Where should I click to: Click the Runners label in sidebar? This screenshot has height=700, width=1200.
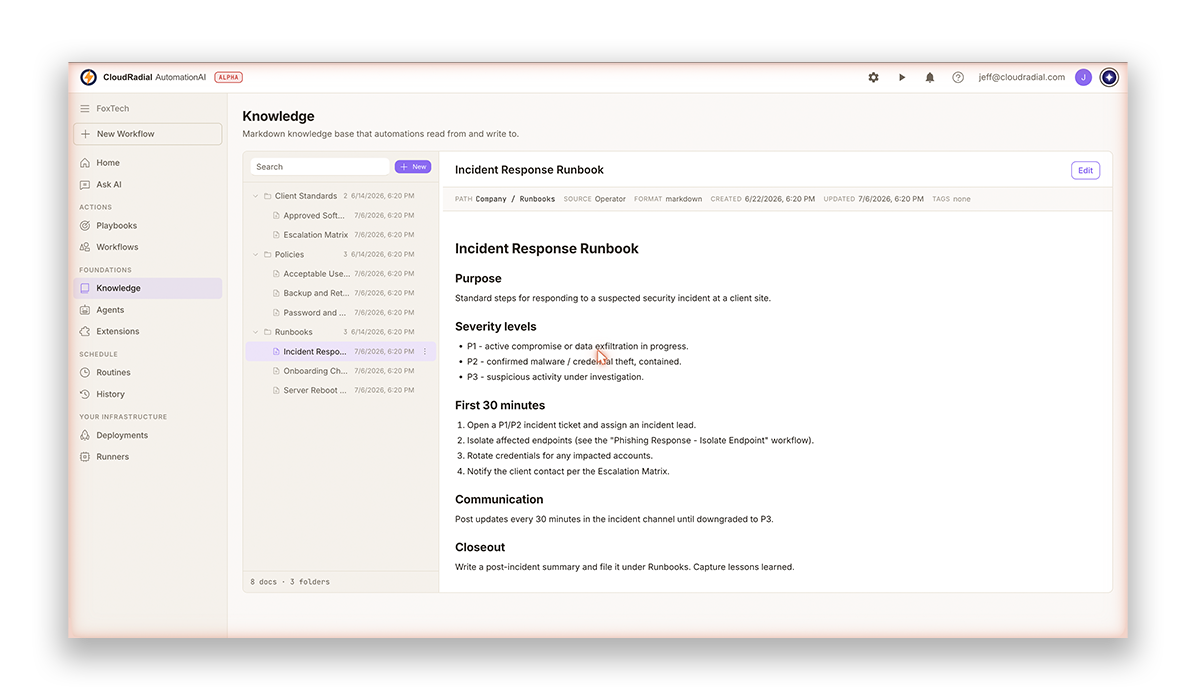click(x=113, y=457)
